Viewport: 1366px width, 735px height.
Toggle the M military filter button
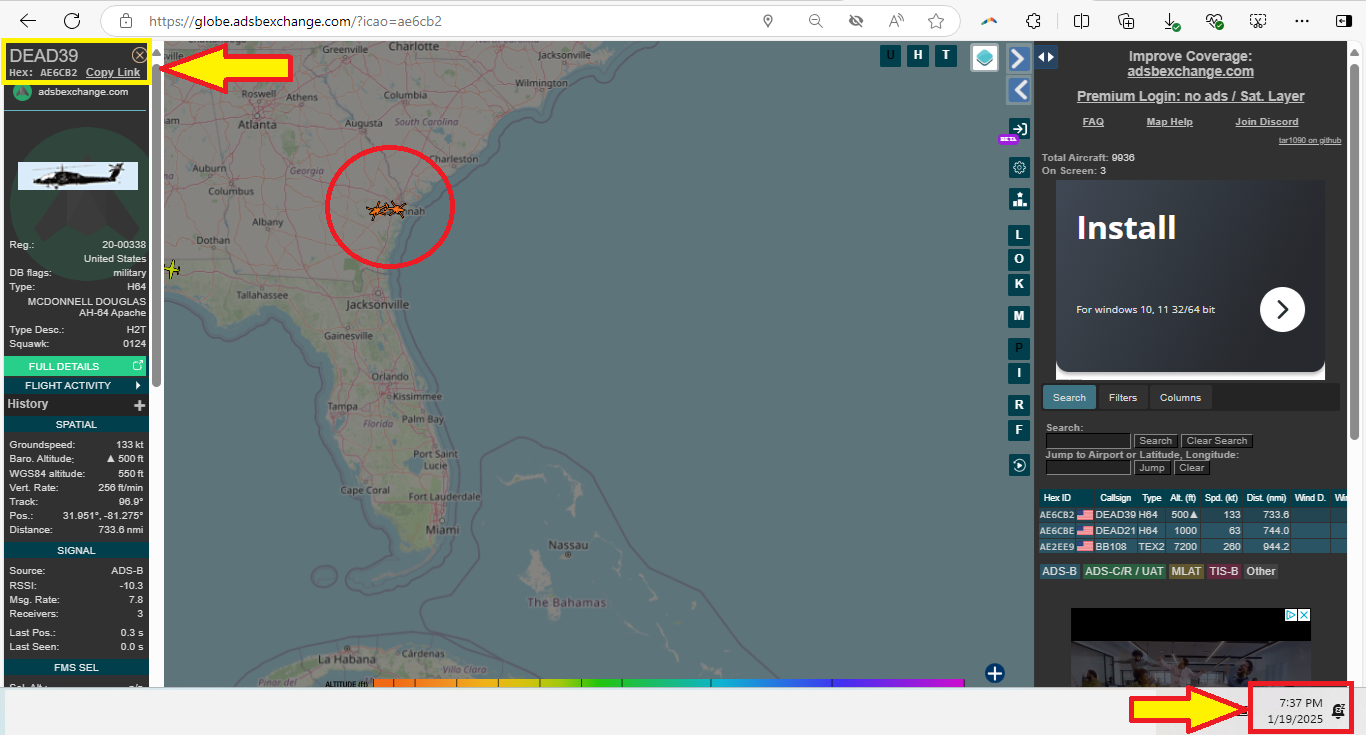pyautogui.click(x=1019, y=316)
